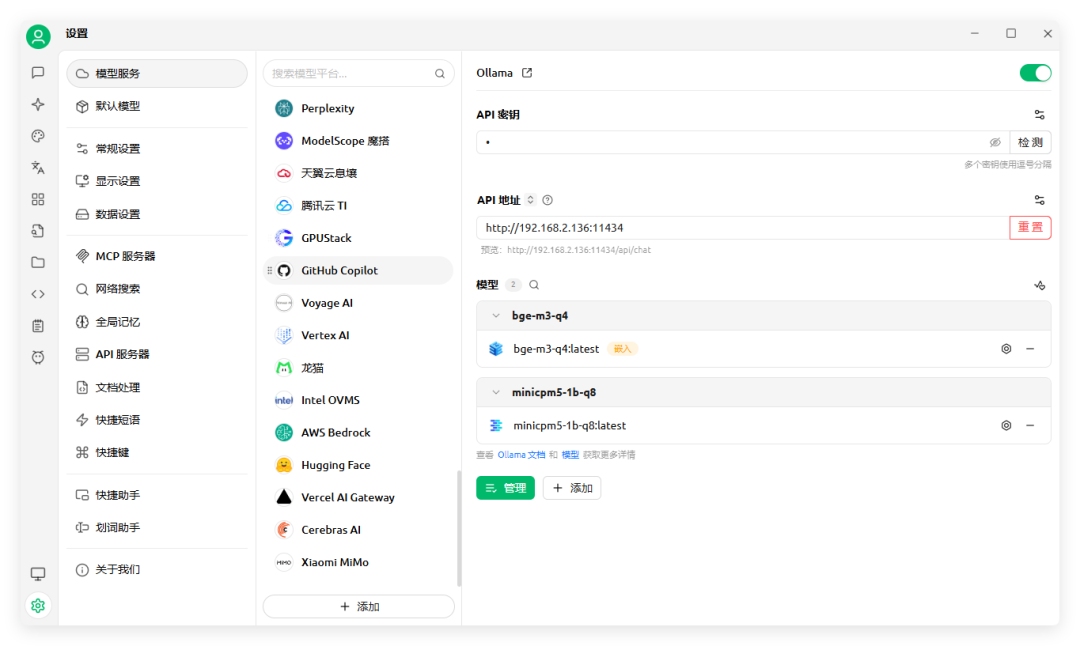The width and height of the screenshot is (1080, 646).
Task: Open 网络搜索 settings menu
Action: [157, 289]
